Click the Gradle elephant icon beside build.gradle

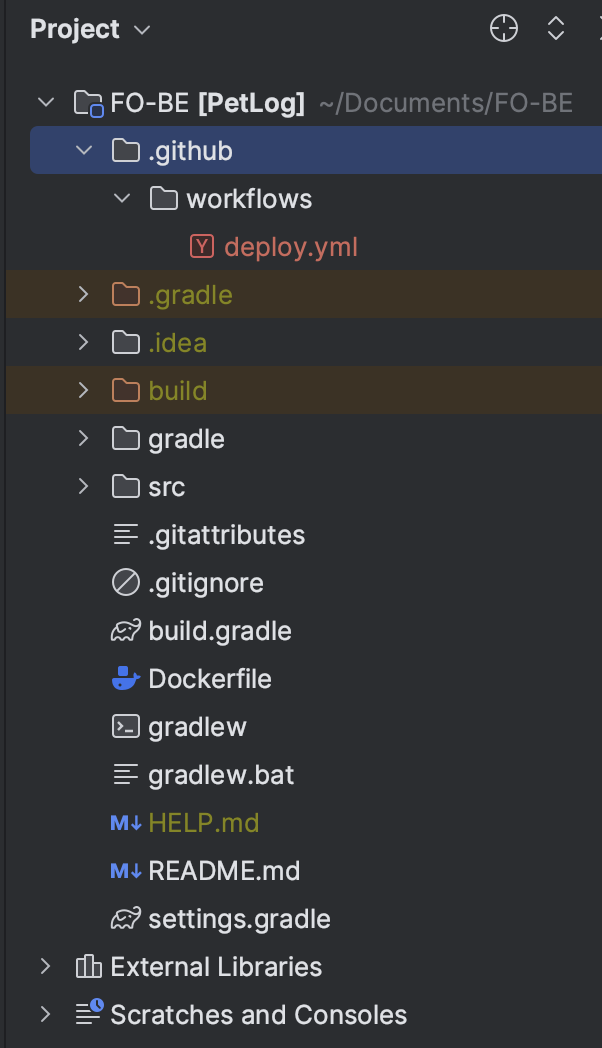point(125,630)
